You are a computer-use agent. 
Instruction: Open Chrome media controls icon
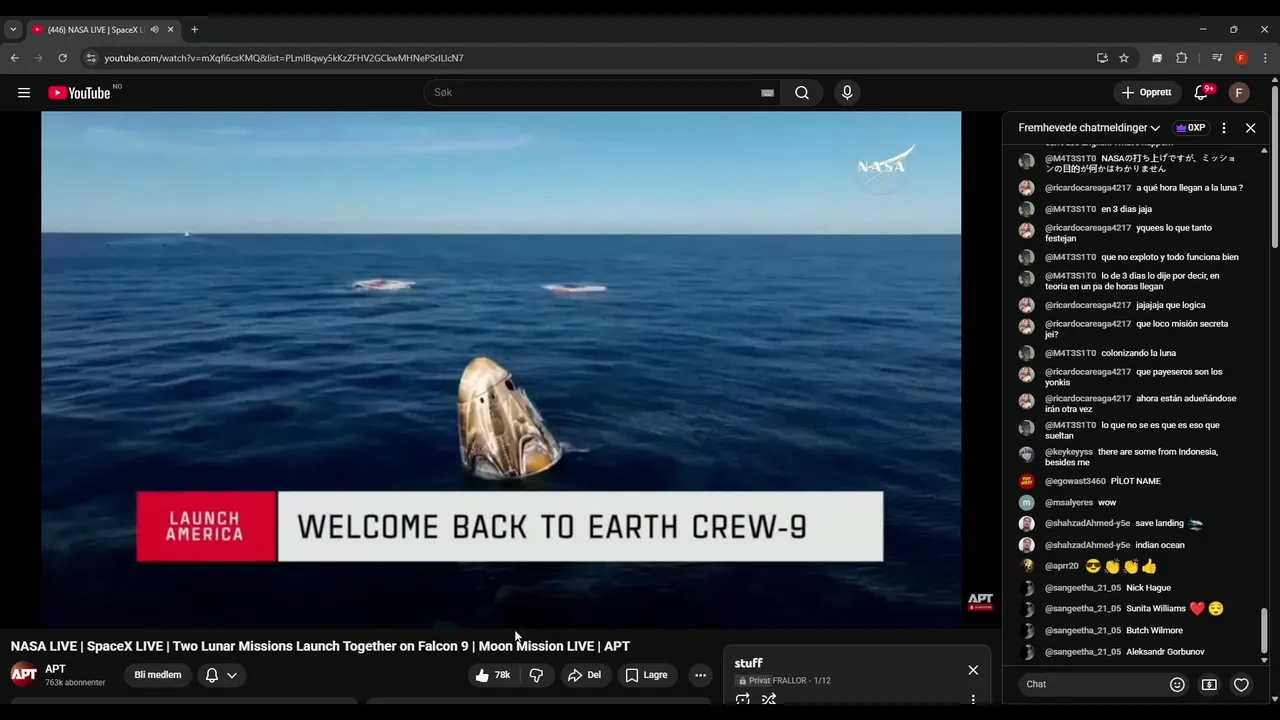(1217, 58)
